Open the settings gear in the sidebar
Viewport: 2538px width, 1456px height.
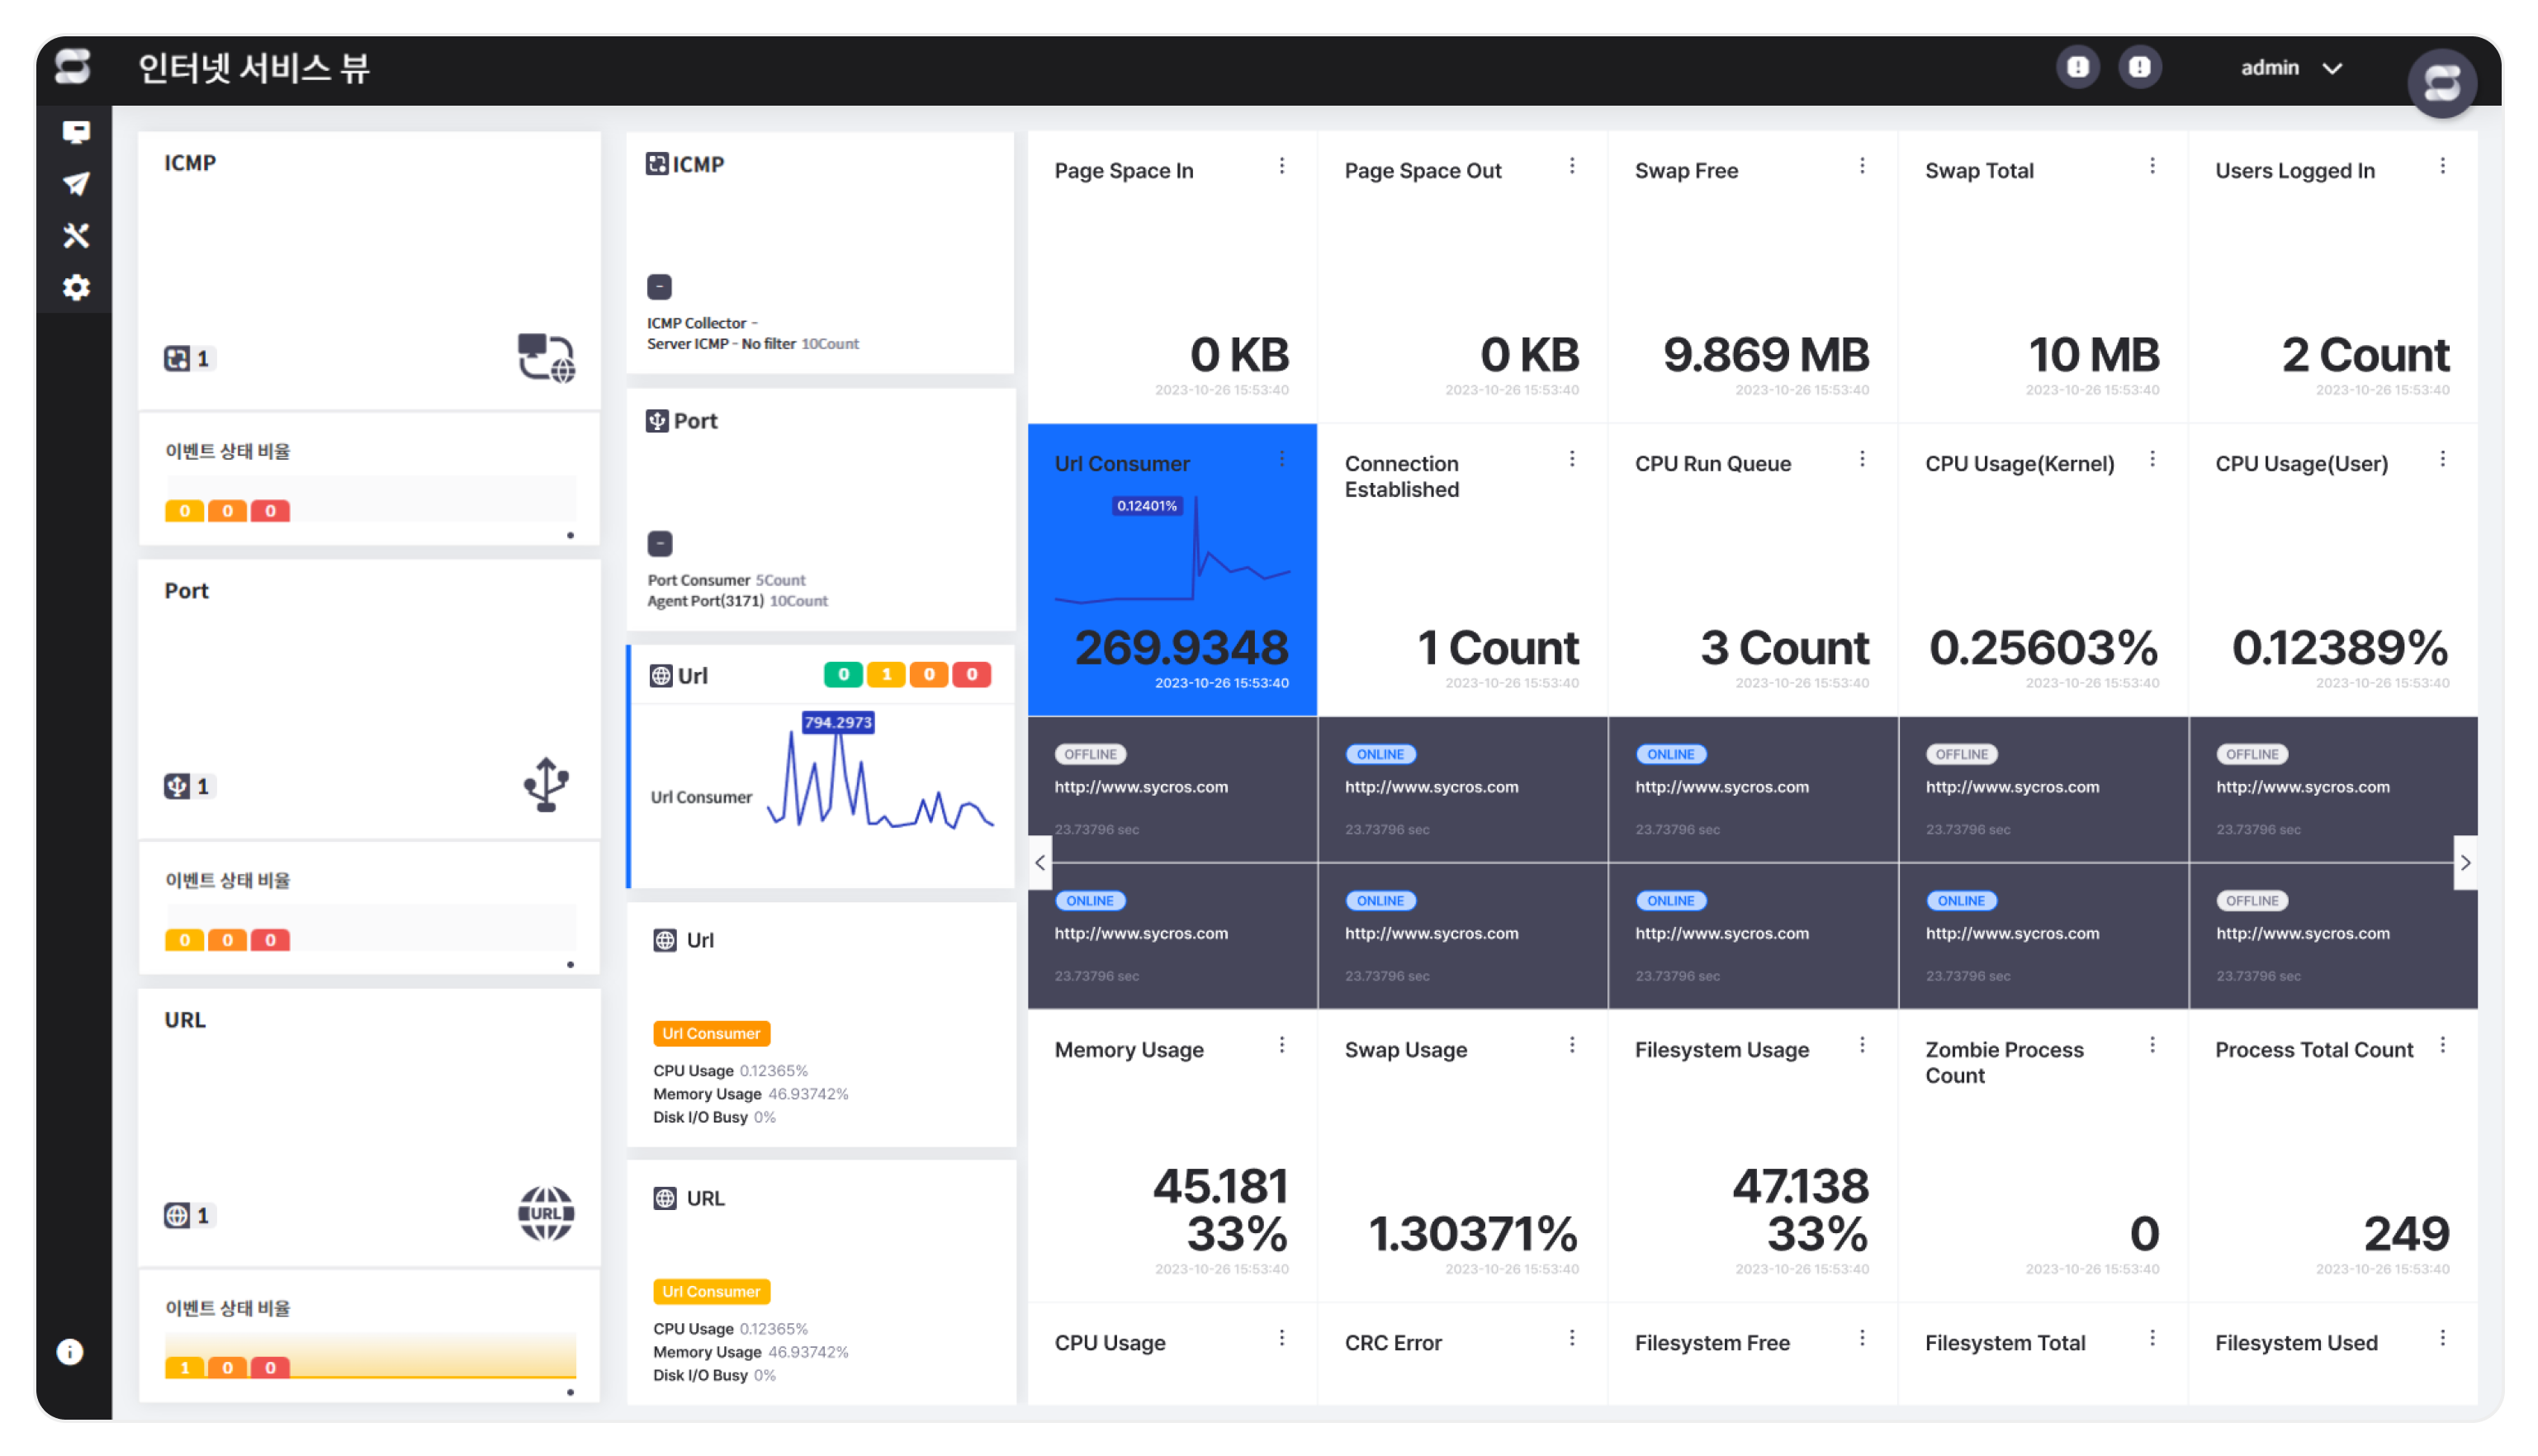pyautogui.click(x=76, y=288)
